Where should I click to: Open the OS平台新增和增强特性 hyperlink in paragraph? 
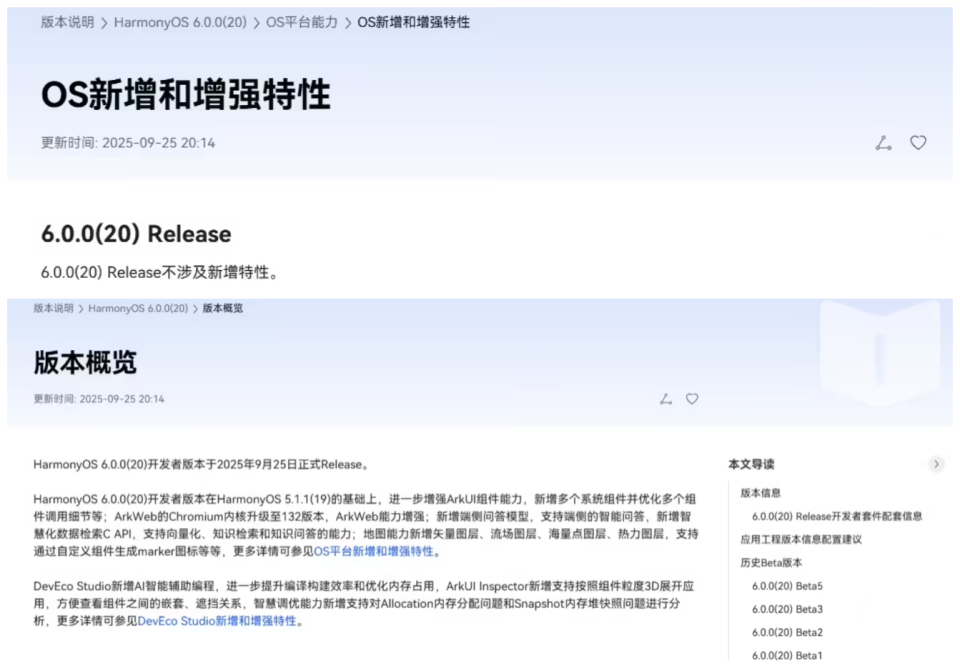(x=374, y=551)
